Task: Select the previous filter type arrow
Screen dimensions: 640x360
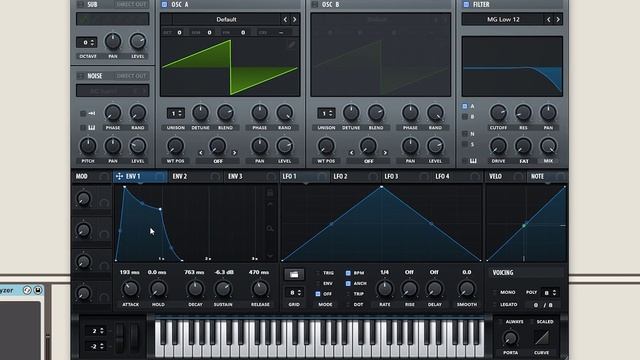Action: point(548,19)
